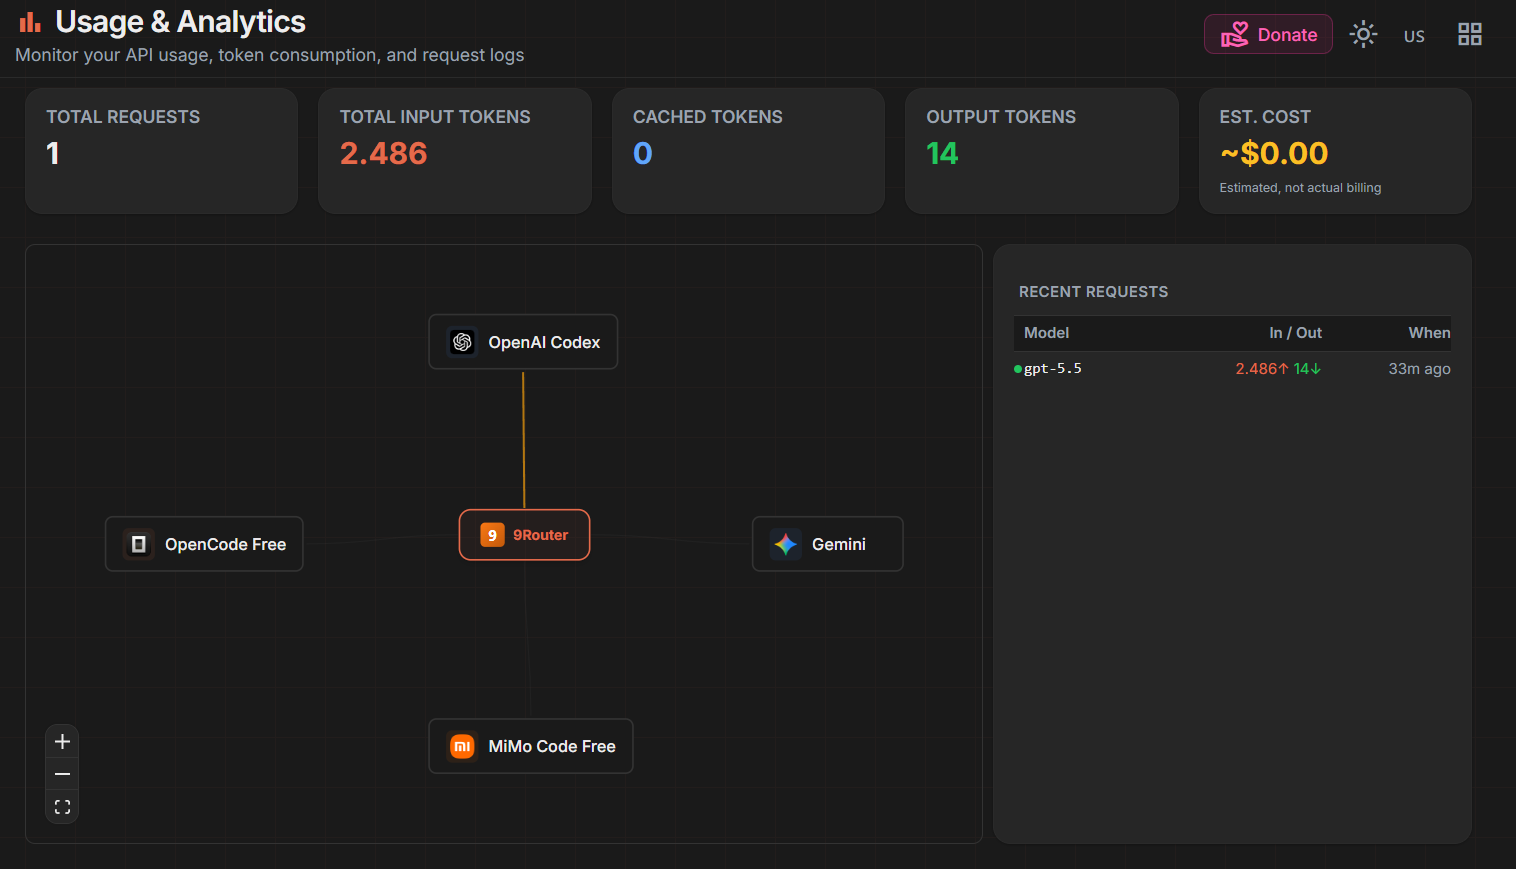The height and width of the screenshot is (869, 1516).
Task: Click the total input tokens value 2.486
Action: [x=384, y=153]
